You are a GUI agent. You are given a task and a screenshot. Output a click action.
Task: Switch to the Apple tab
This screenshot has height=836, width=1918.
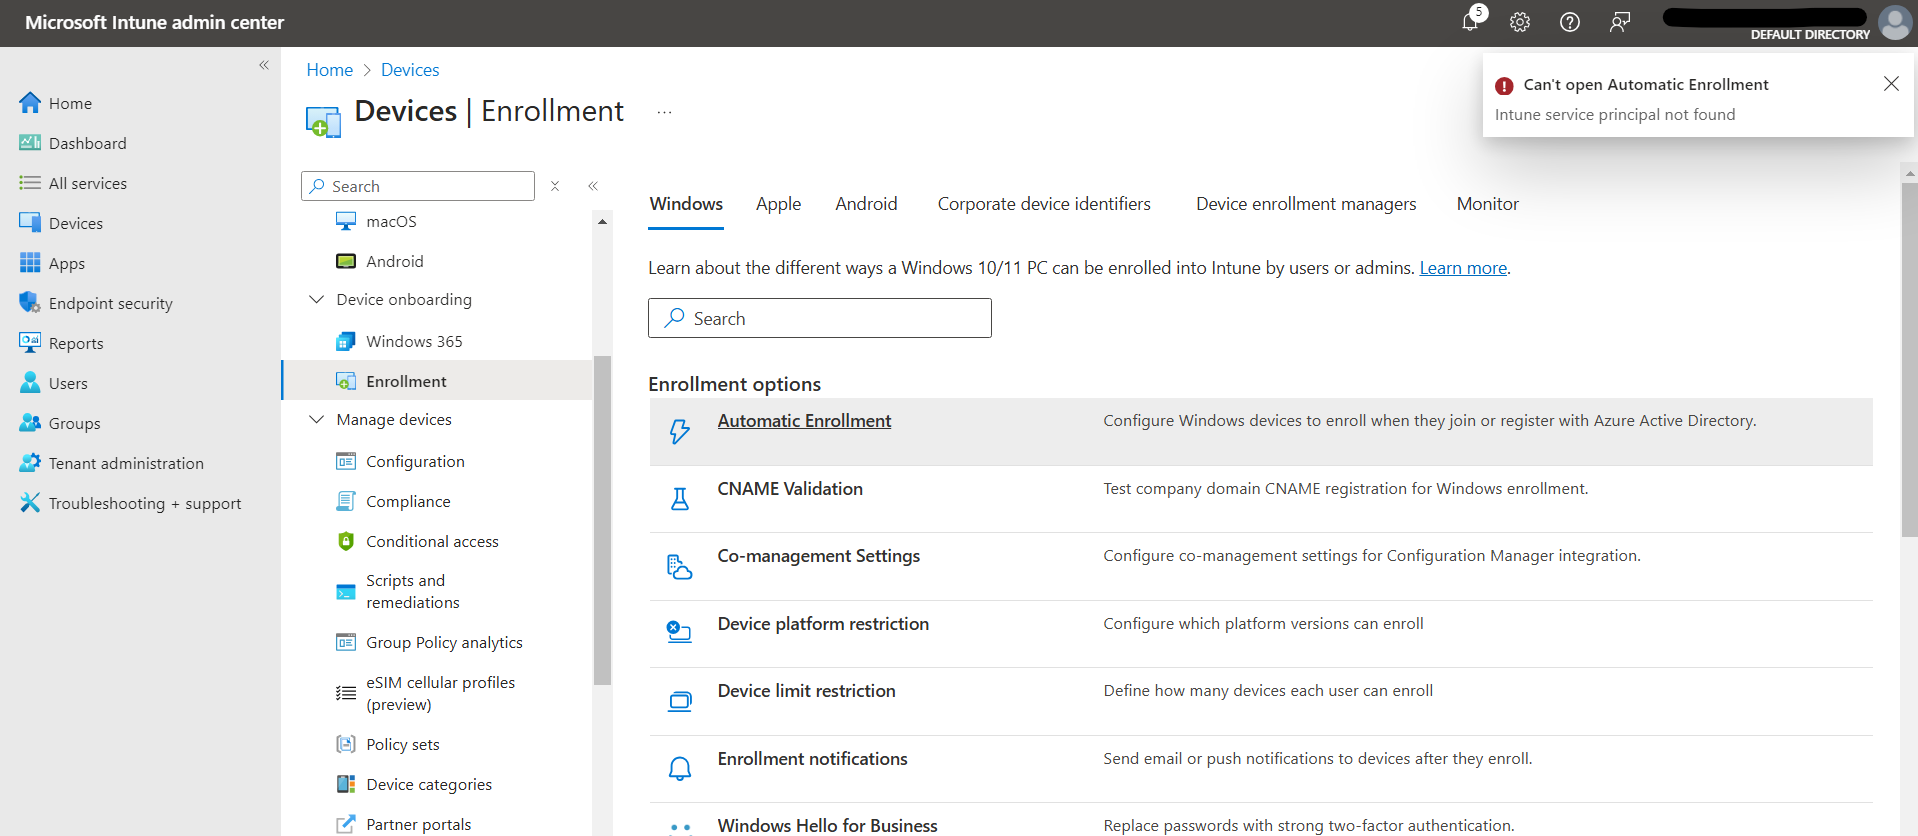[778, 204]
